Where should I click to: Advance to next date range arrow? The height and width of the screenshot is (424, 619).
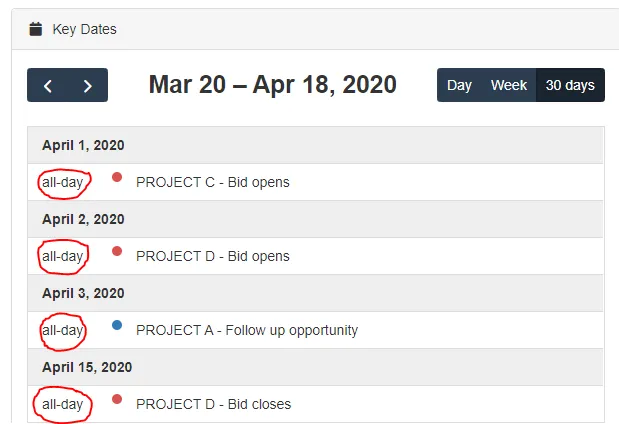tap(88, 86)
